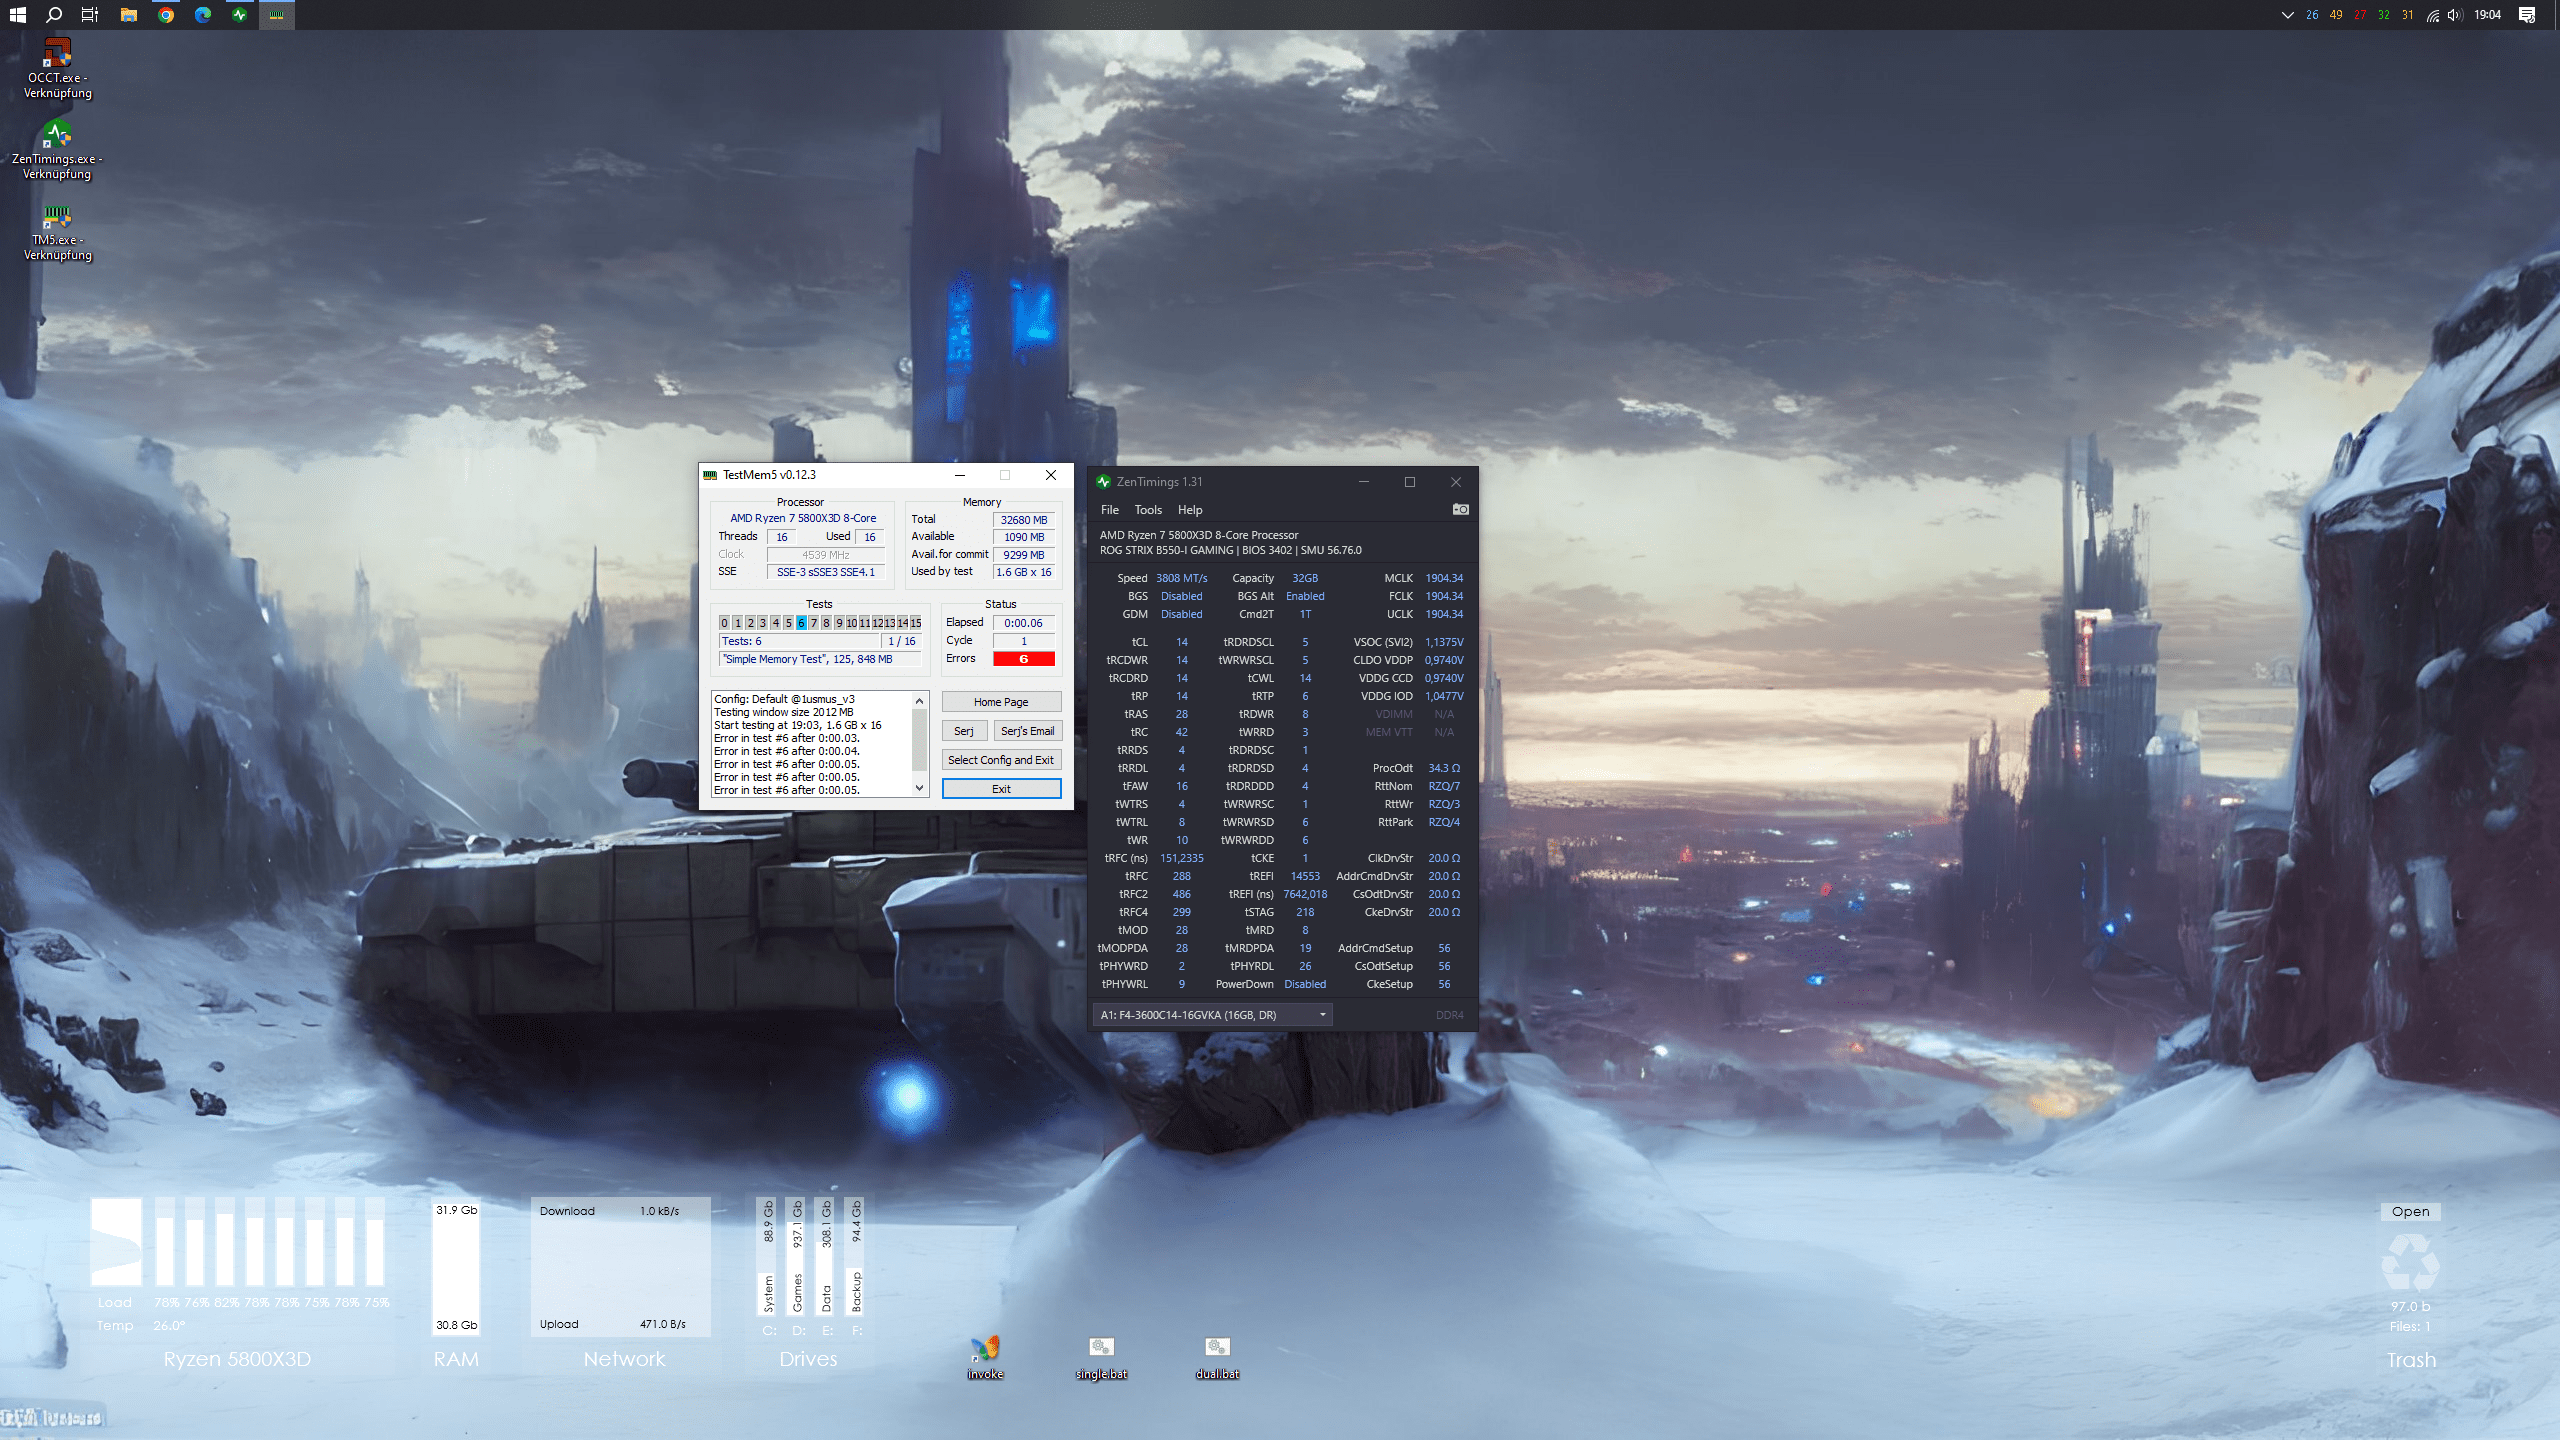
Task: Open File Explorer from the taskbar
Action: coord(129,15)
